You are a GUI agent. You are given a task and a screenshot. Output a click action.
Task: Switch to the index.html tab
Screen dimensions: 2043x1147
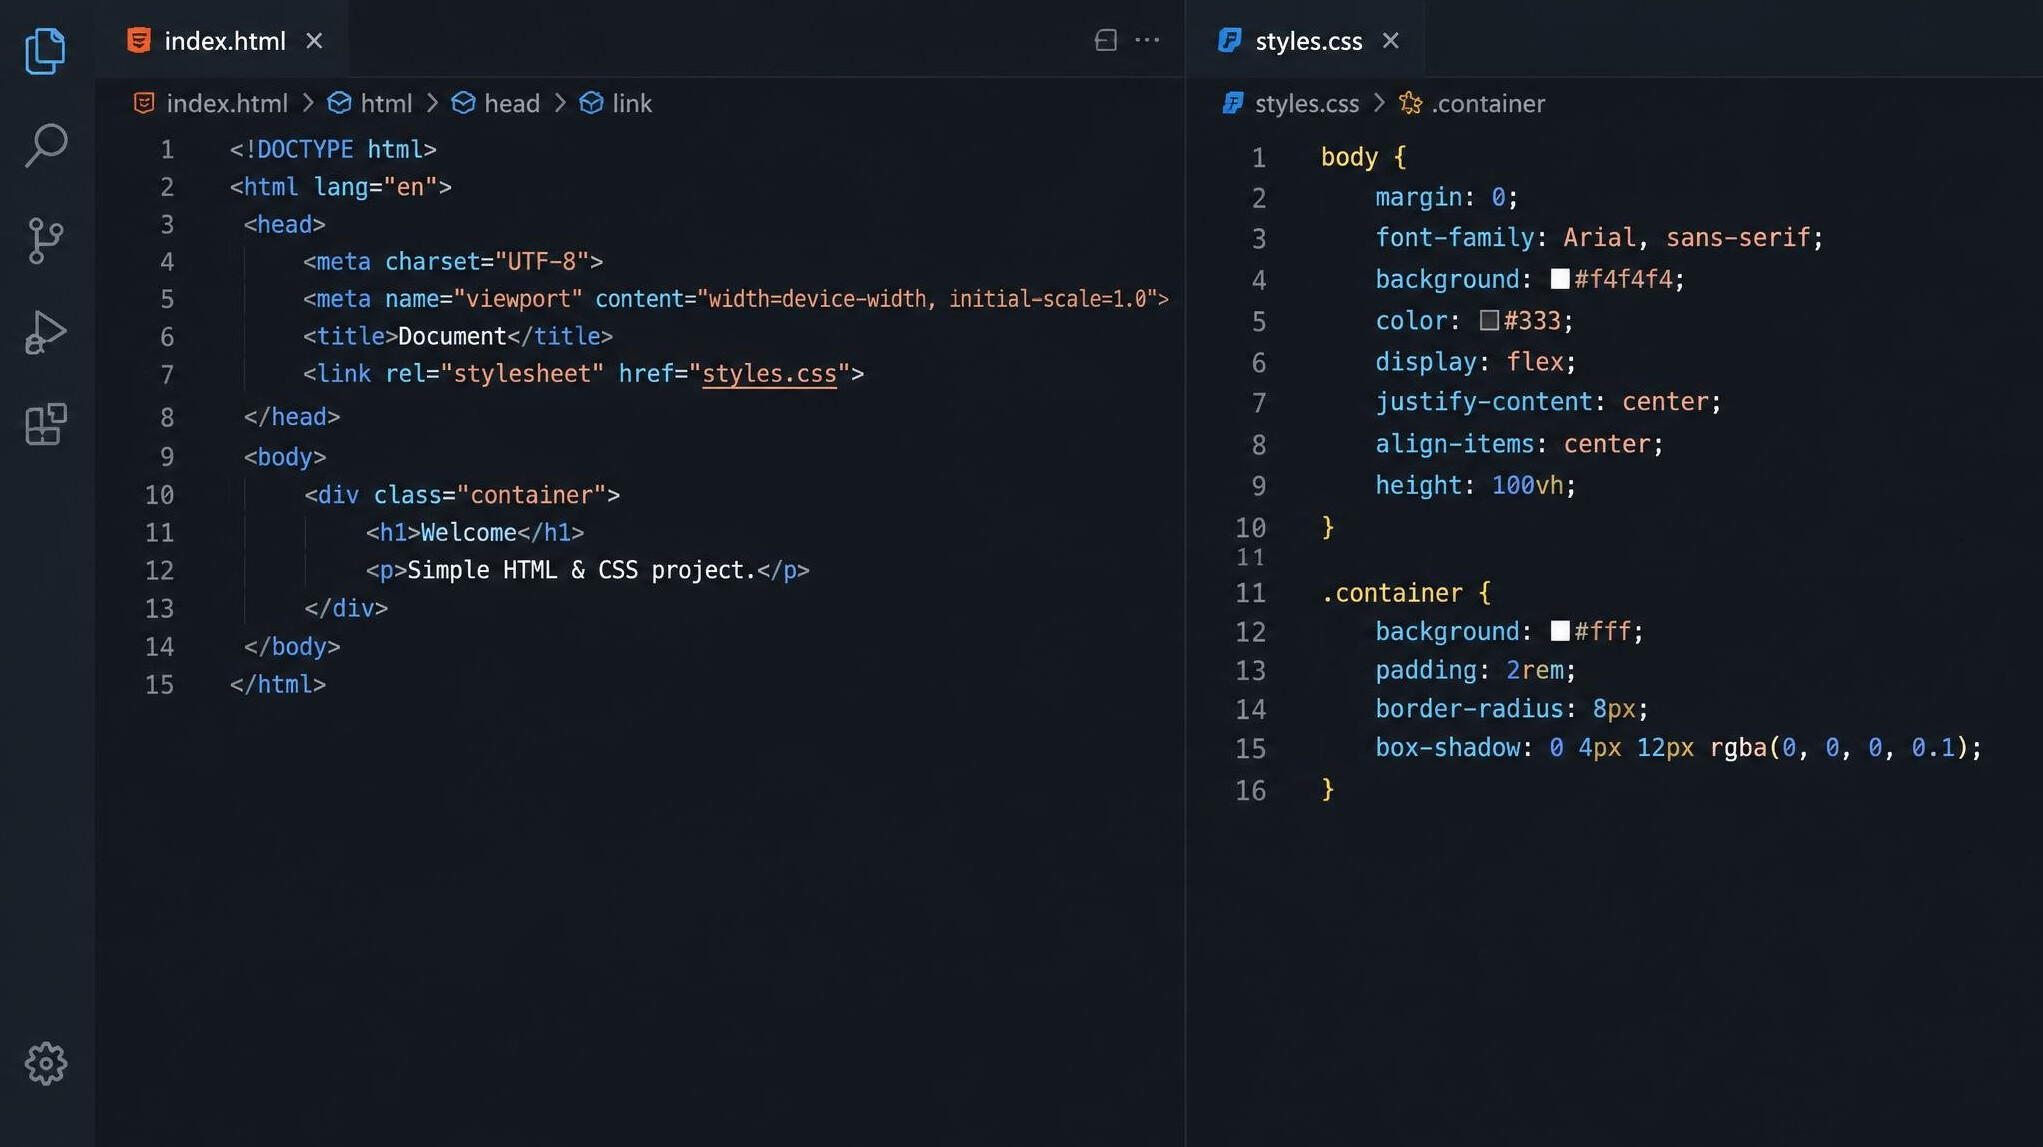click(224, 40)
